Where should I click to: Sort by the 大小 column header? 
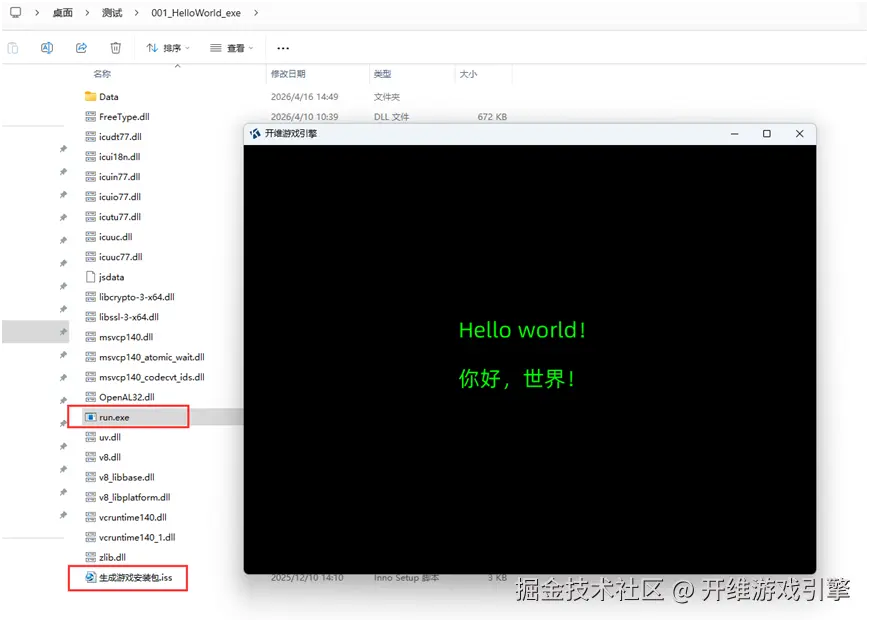pos(468,74)
